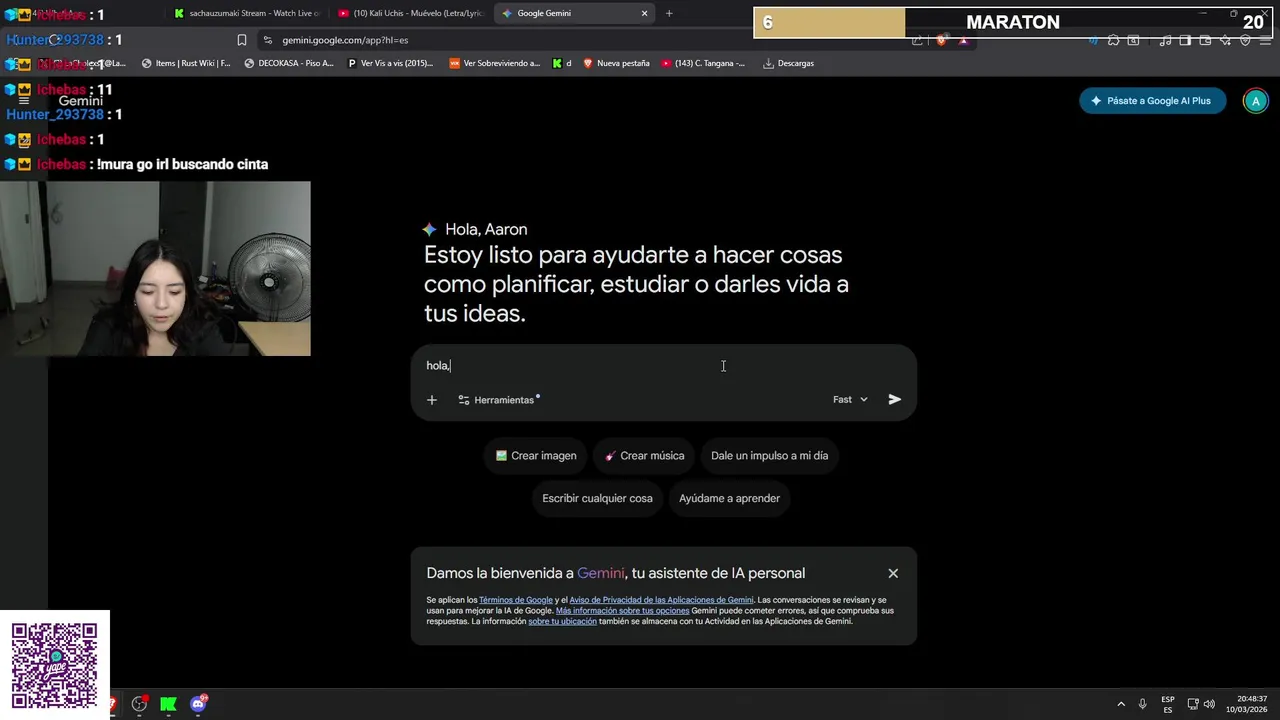Open Más información sobre tus opciones link
This screenshot has width=1280, height=720.
coord(622,610)
